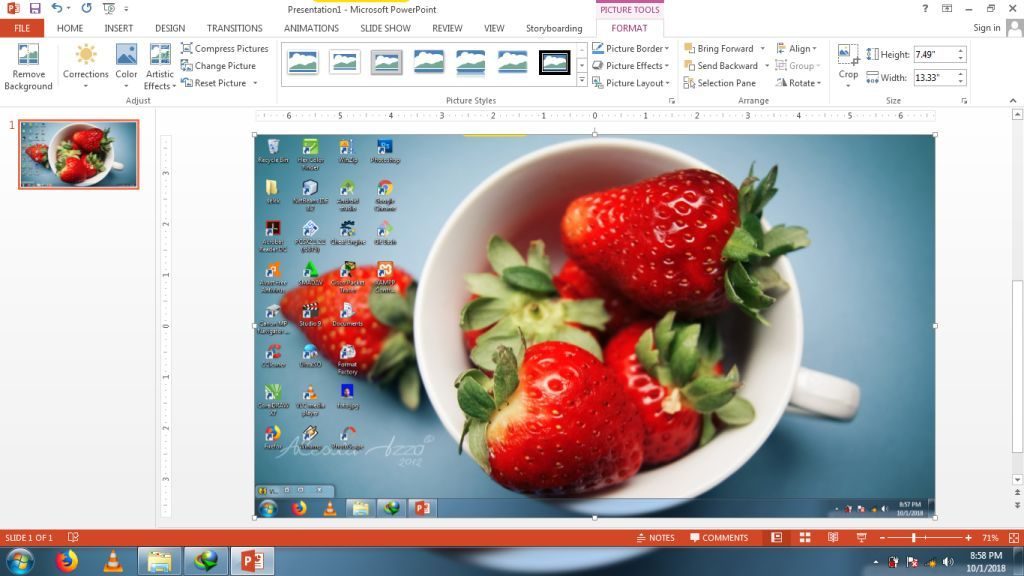This screenshot has height=576, width=1024.
Task: Toggle the COMMENTS pane
Action: click(719, 537)
